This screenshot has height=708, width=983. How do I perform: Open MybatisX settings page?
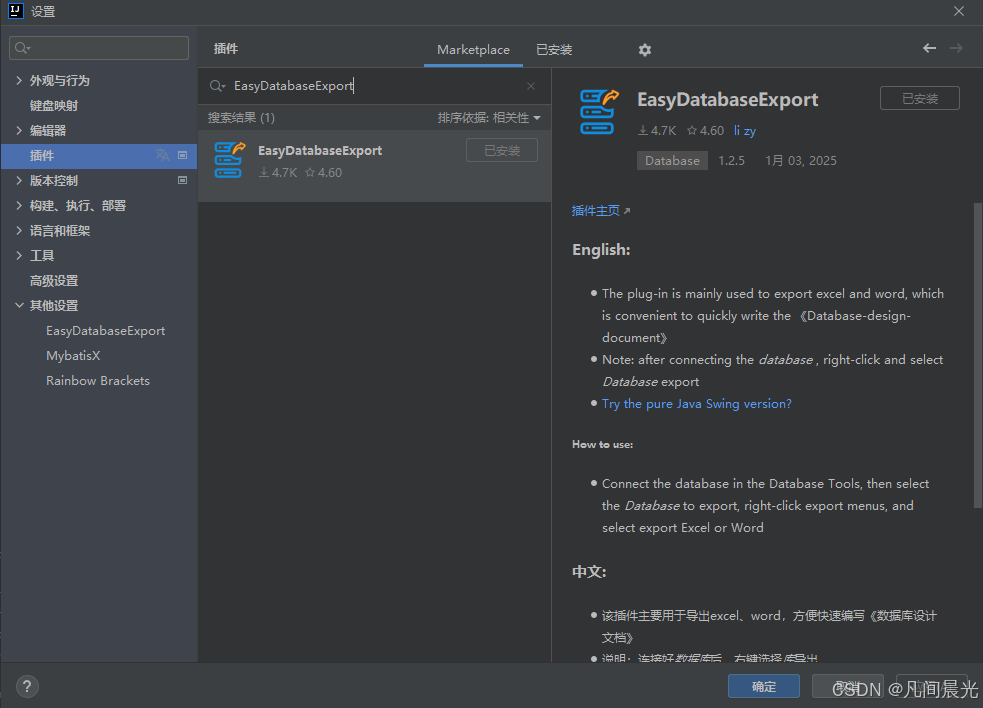click(x=73, y=356)
